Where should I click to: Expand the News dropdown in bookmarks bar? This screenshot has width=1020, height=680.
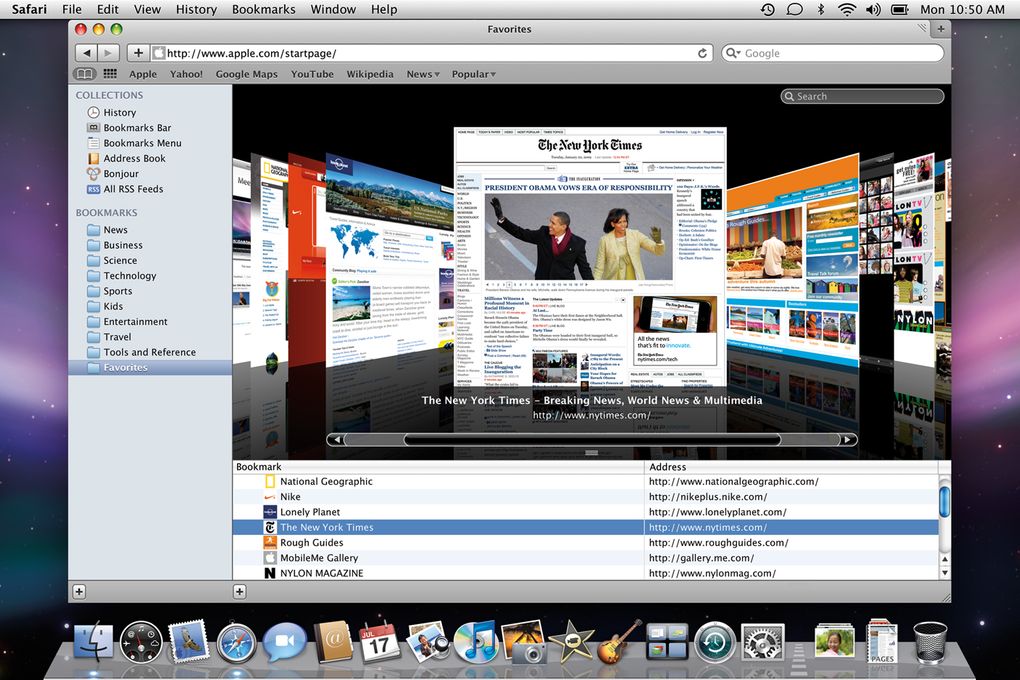point(423,74)
